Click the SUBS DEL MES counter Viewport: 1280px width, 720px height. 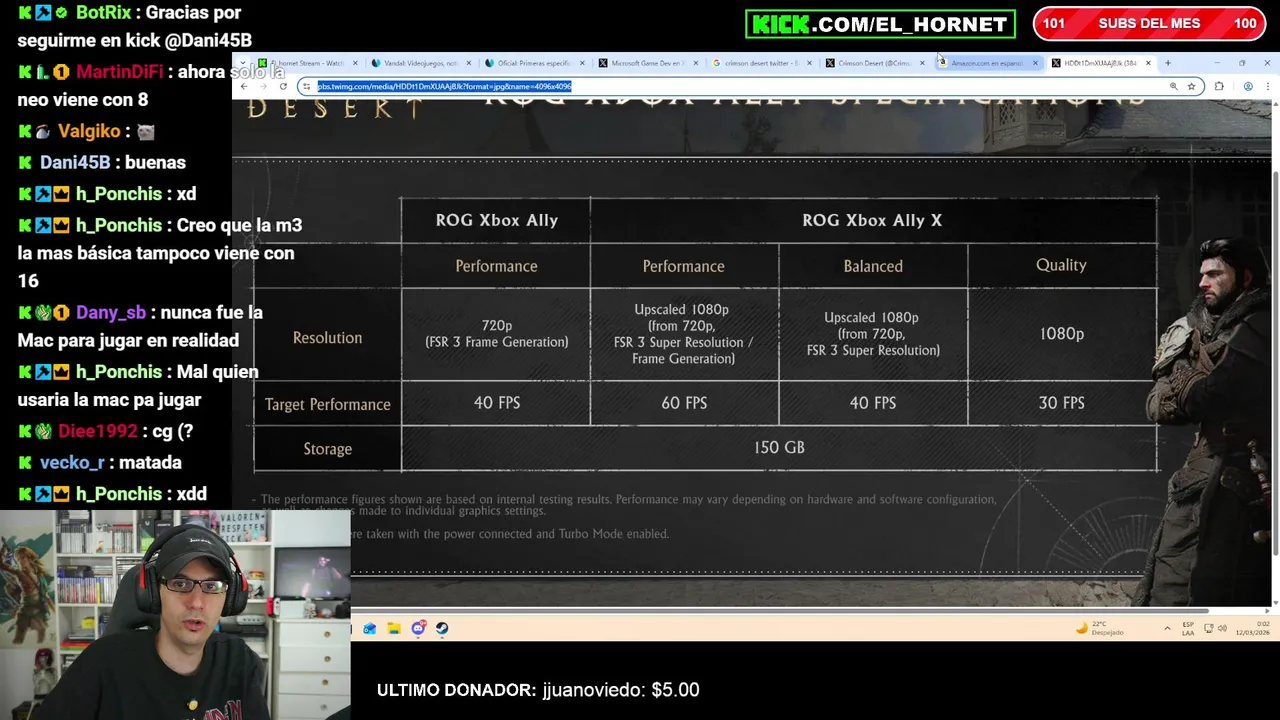pos(1149,24)
